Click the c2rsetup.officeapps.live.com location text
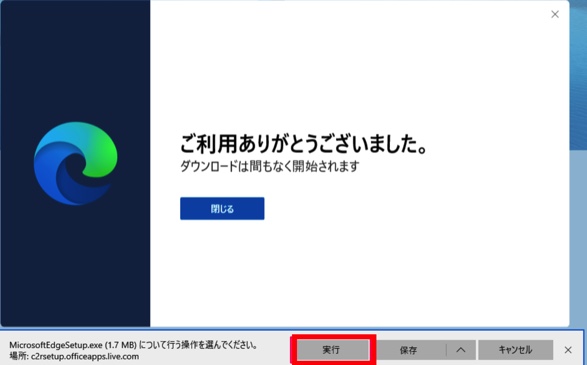The height and width of the screenshot is (365, 587). (x=85, y=356)
